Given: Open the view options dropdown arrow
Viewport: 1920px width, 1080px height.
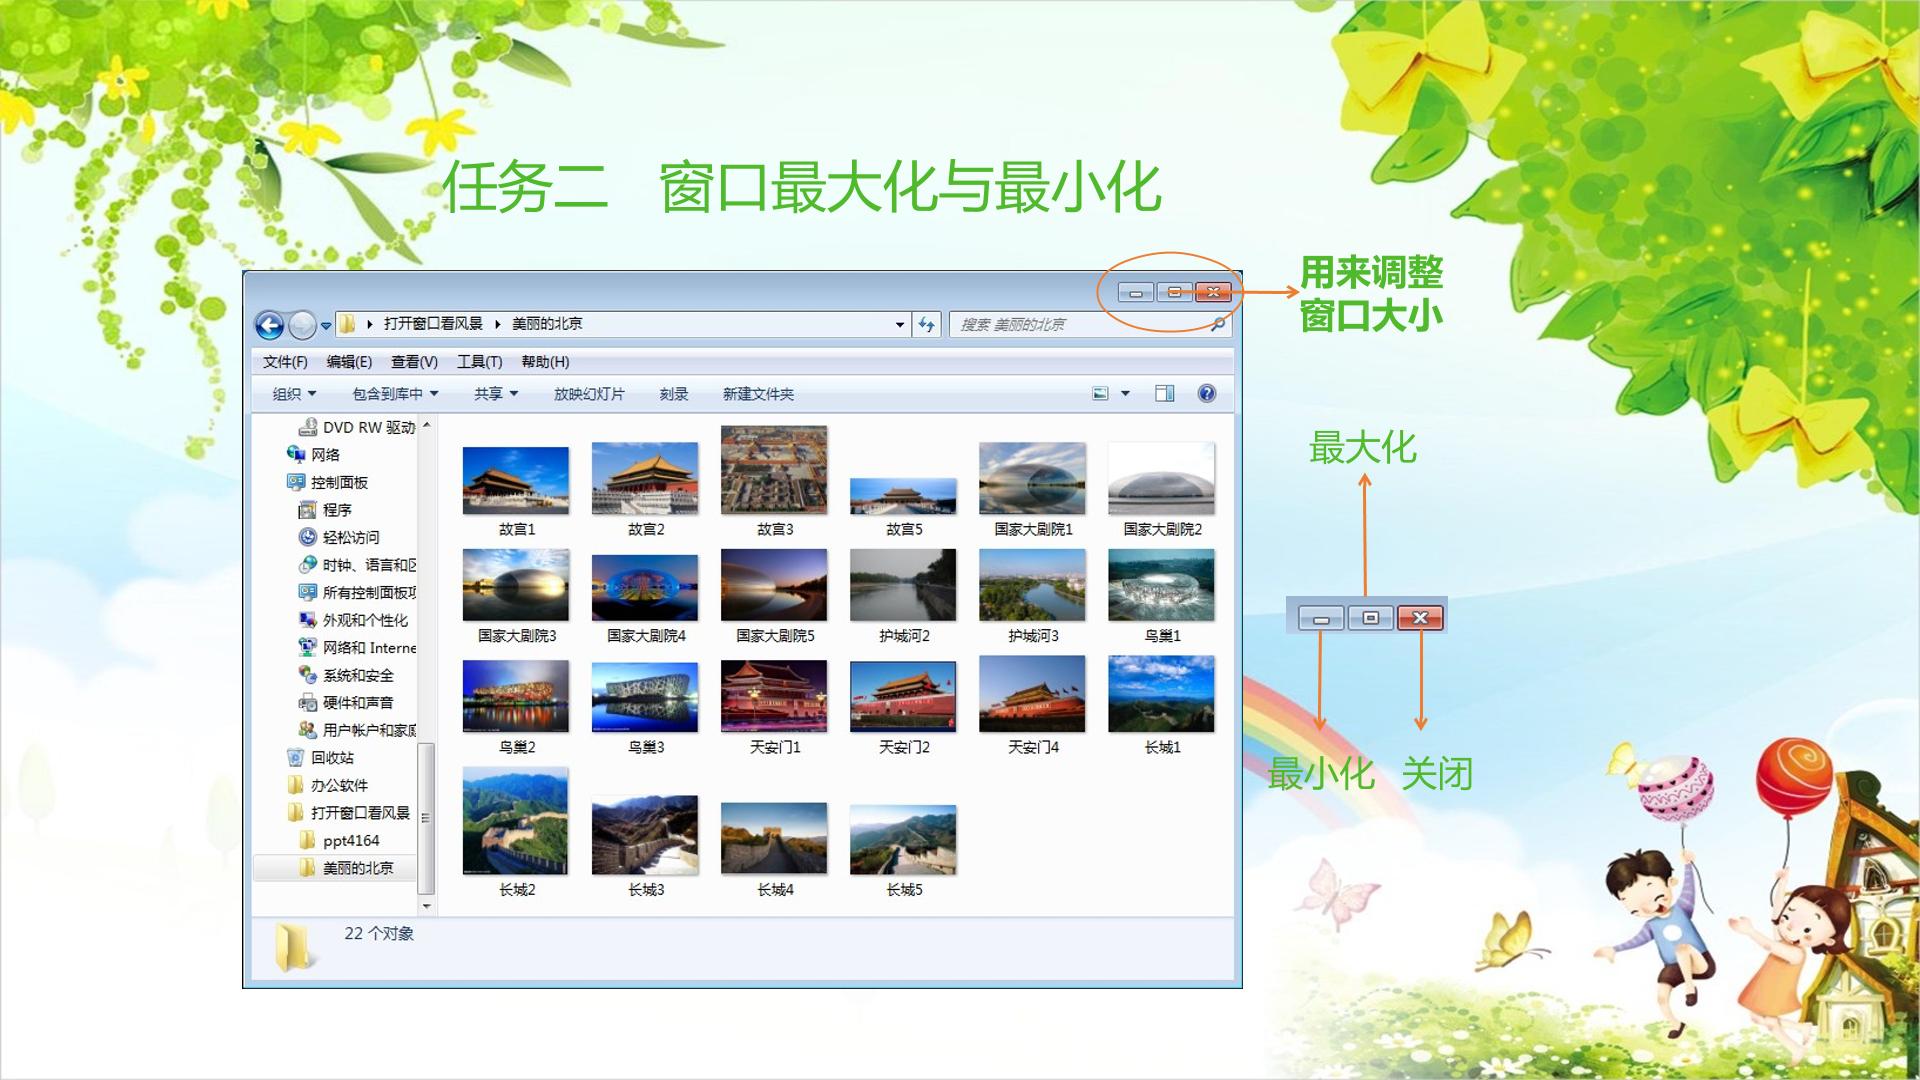Looking at the screenshot, I should (x=1125, y=393).
